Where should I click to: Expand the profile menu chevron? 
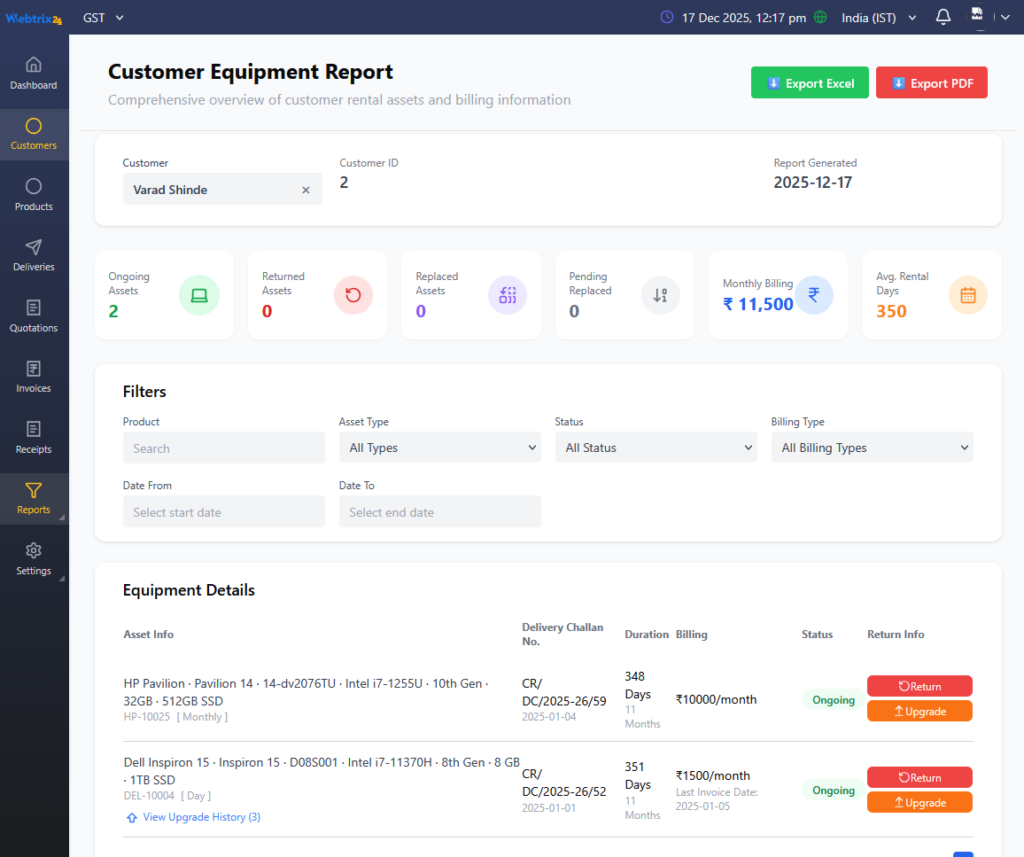[1005, 18]
